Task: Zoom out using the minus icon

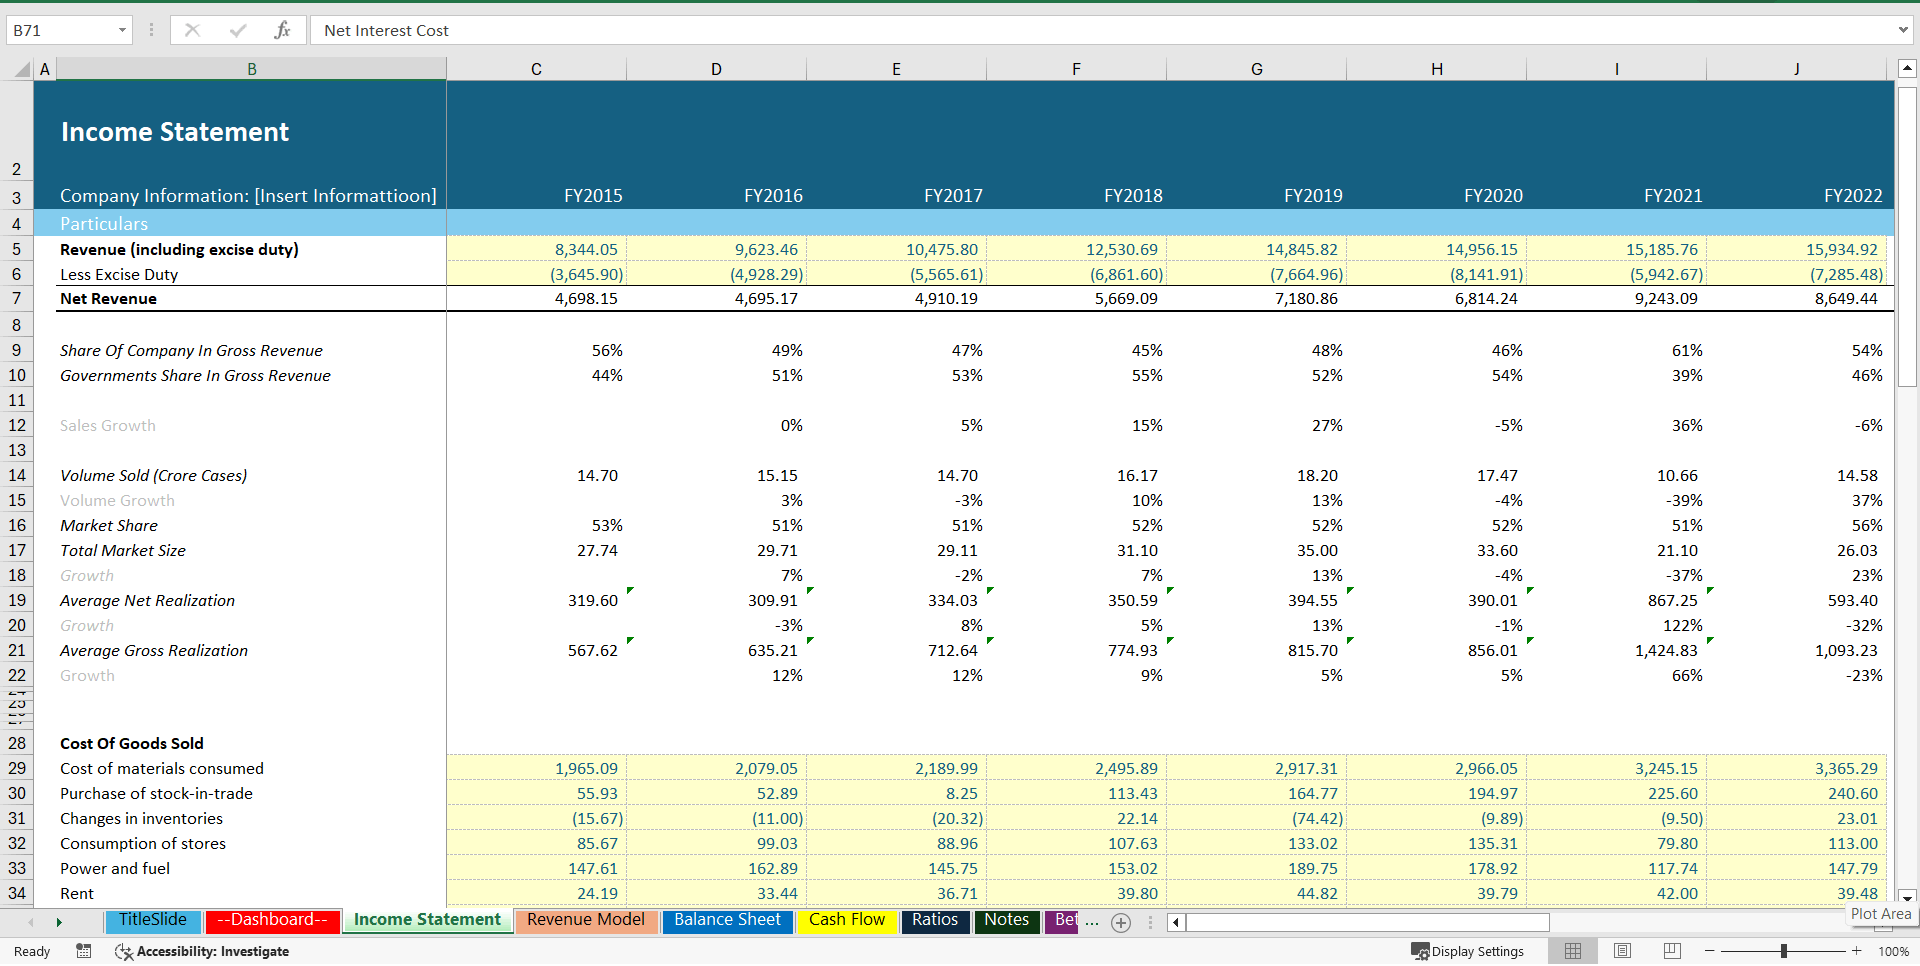Action: (1710, 951)
